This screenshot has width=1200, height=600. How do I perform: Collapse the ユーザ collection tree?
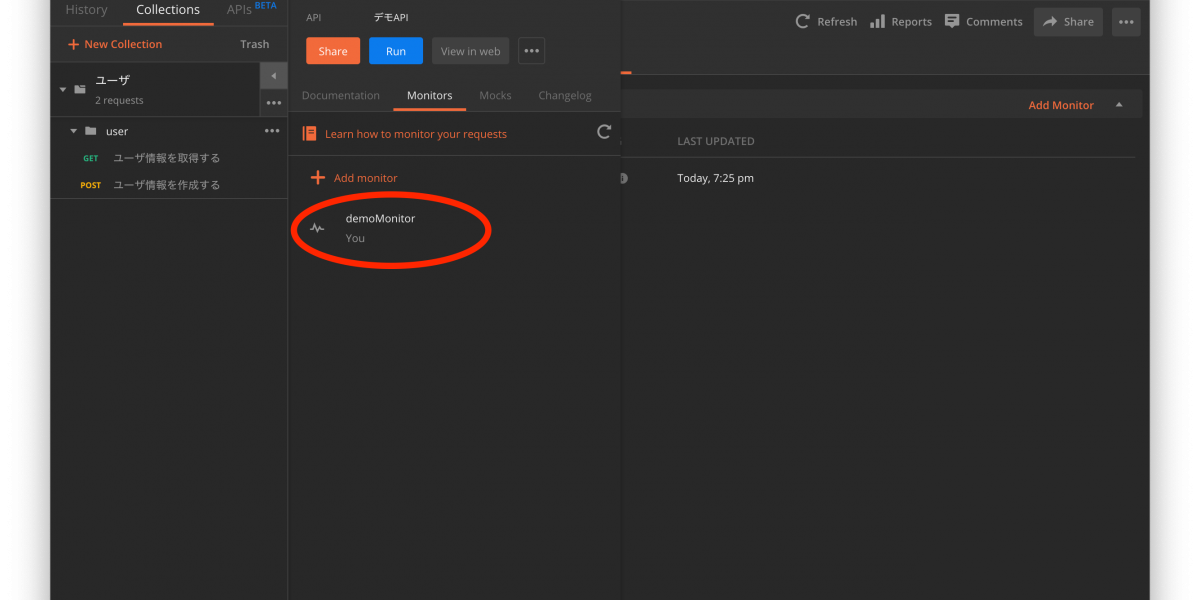(x=63, y=89)
